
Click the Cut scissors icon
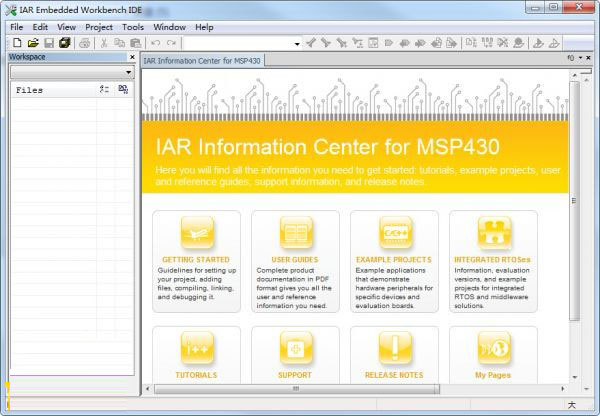103,43
